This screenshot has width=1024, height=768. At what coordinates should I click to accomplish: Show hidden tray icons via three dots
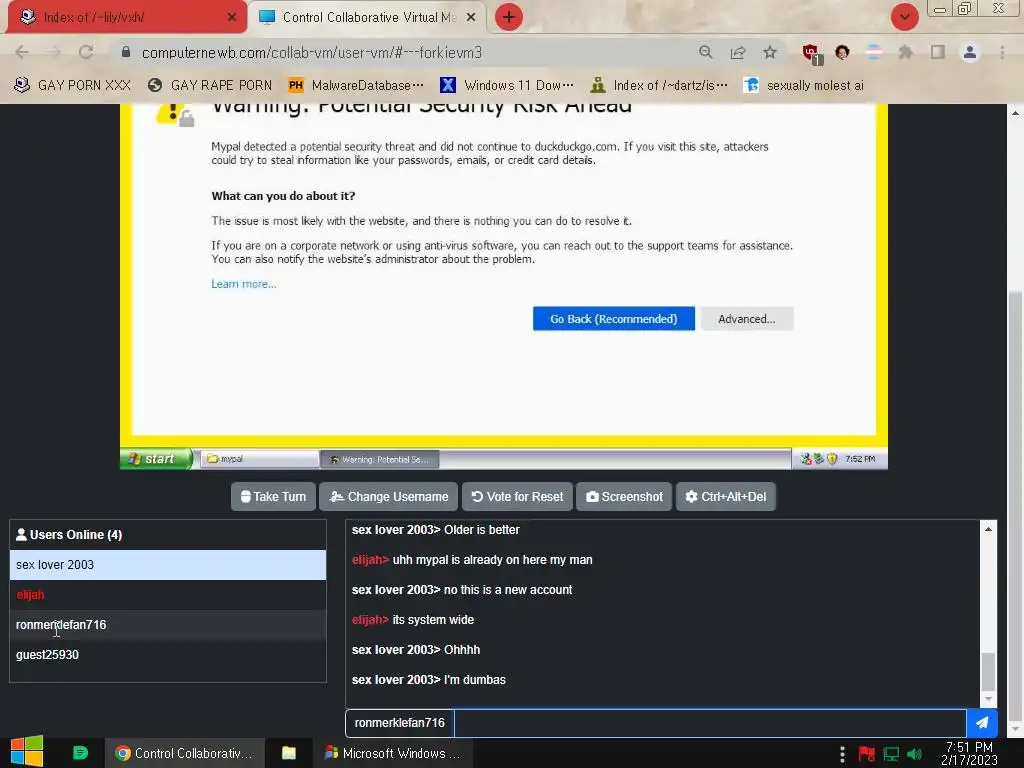842,754
